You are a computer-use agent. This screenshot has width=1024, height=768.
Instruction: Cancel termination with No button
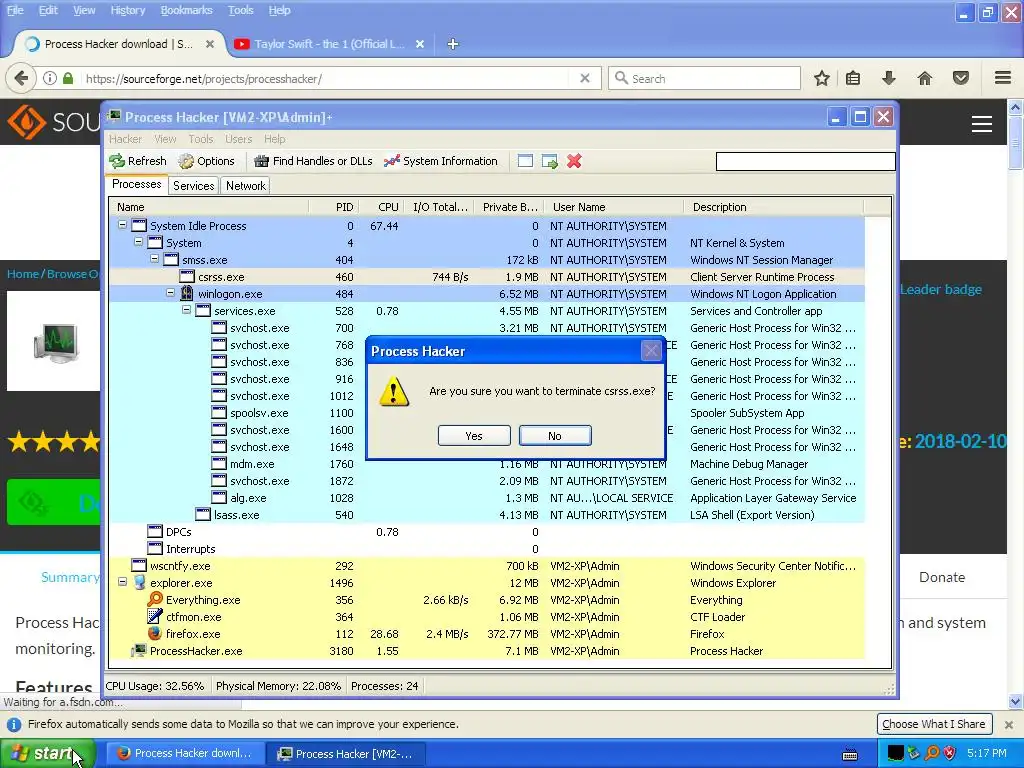click(x=555, y=436)
